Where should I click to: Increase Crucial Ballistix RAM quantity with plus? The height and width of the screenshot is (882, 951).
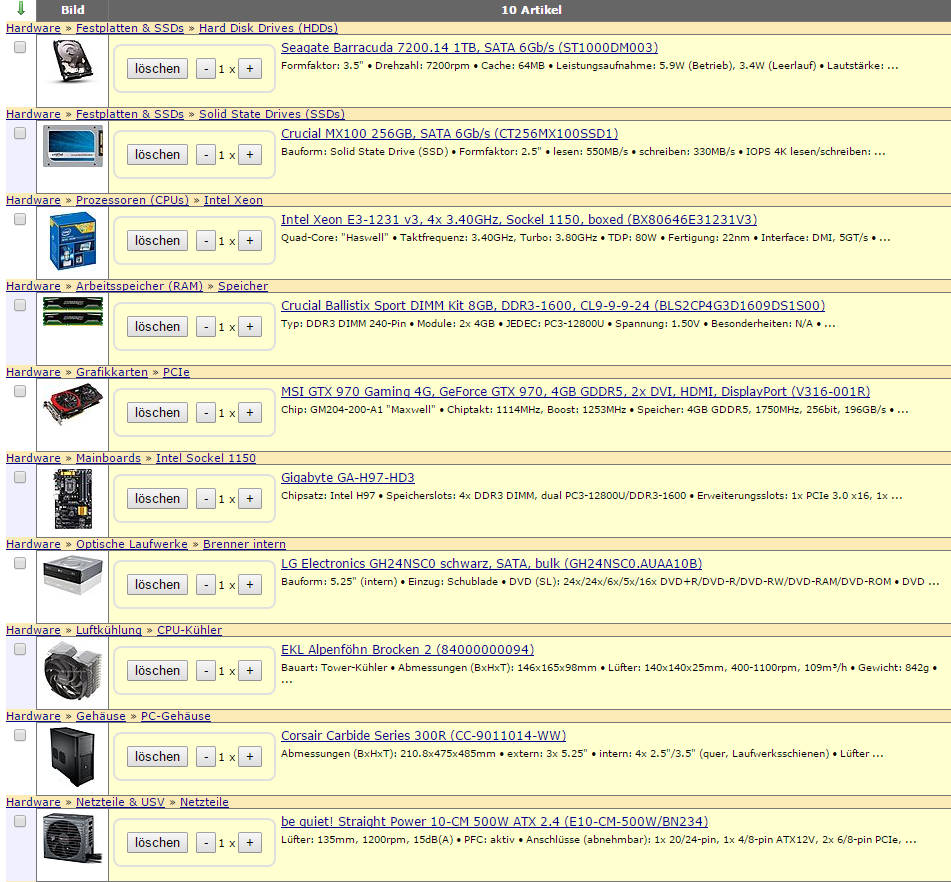250,327
